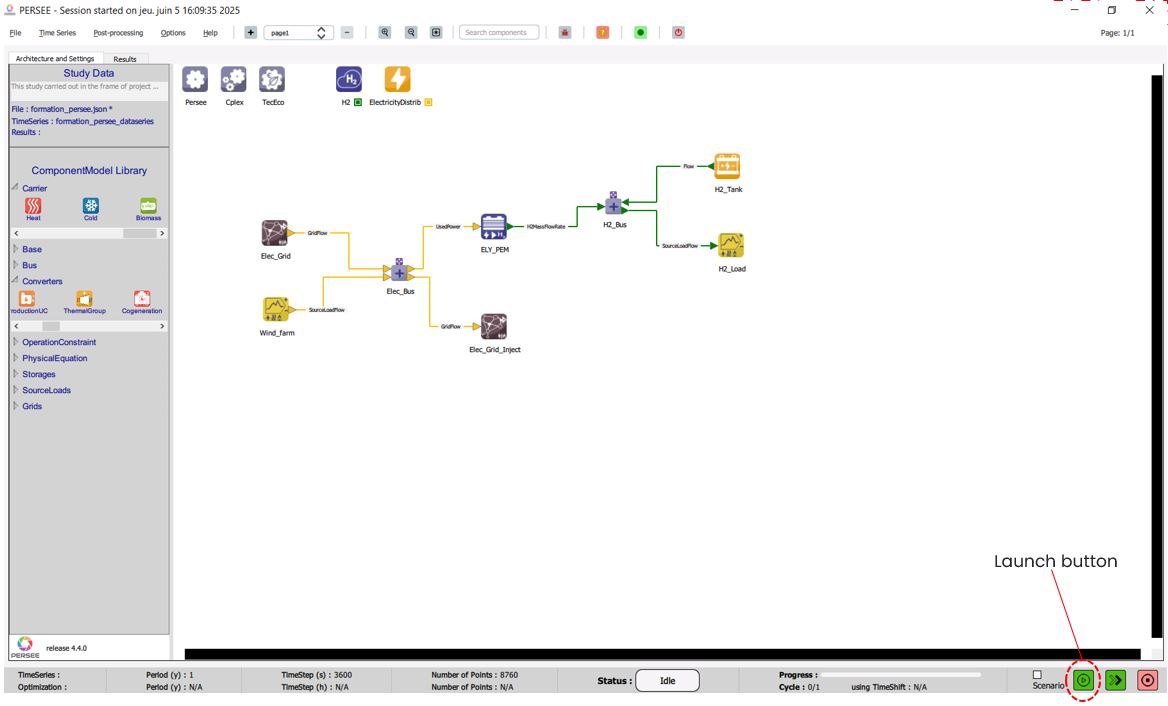Open the Post-processing menu
This screenshot has height=706, width=1168.
coord(118,33)
